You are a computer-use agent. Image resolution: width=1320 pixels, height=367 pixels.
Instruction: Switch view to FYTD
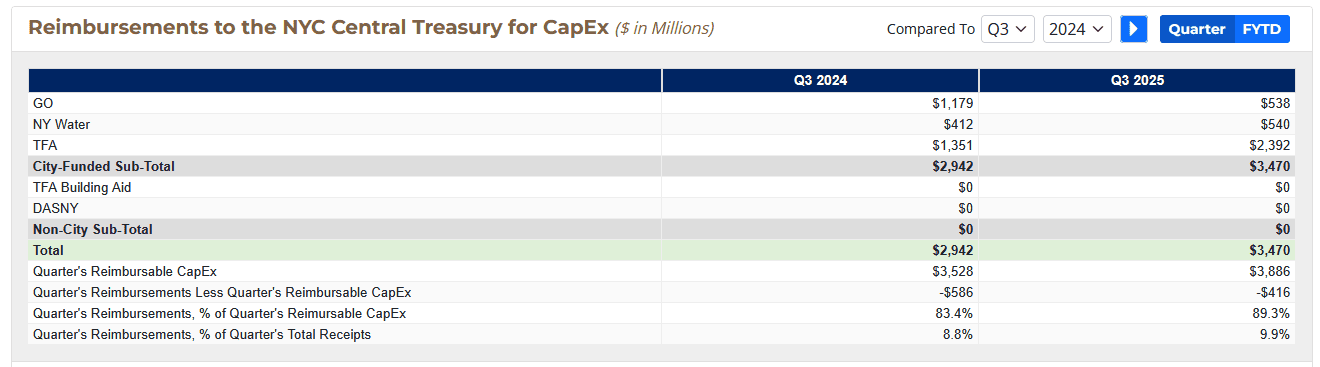point(1262,29)
